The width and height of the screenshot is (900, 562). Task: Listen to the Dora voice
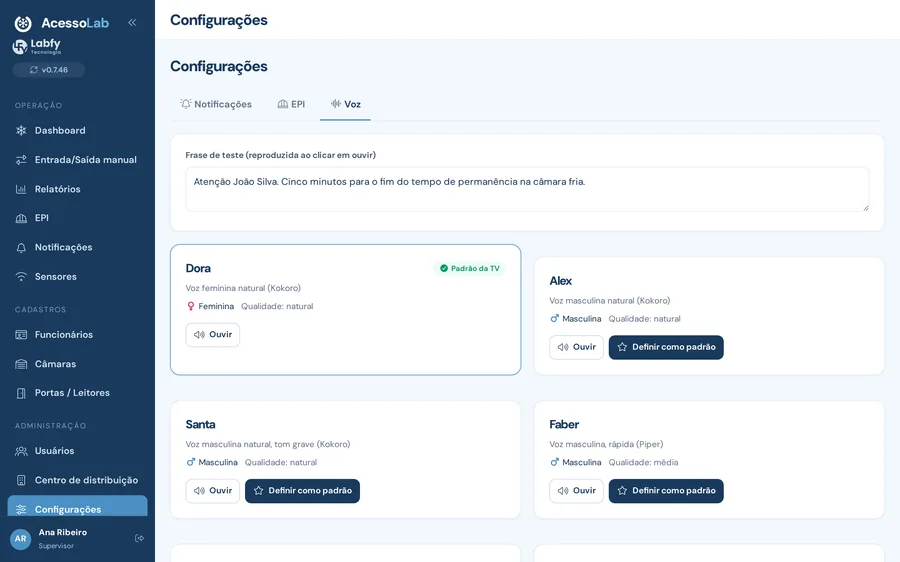213,335
